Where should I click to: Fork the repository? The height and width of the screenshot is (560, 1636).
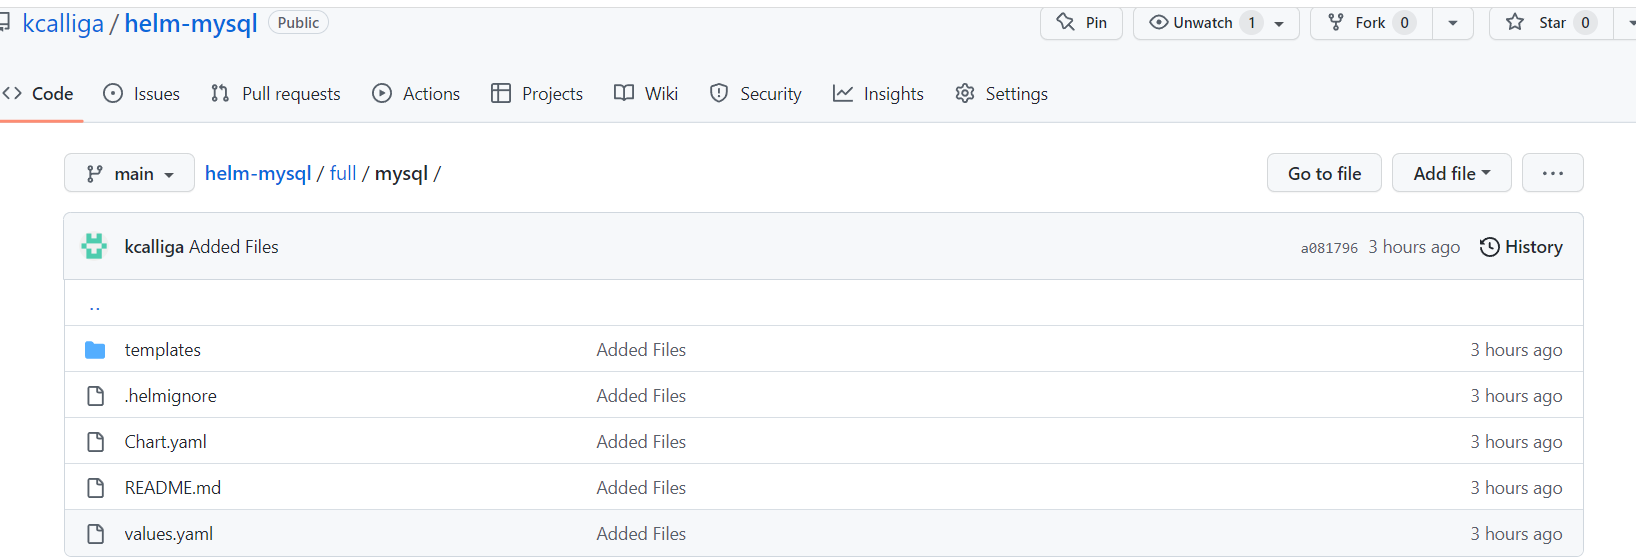(1371, 22)
